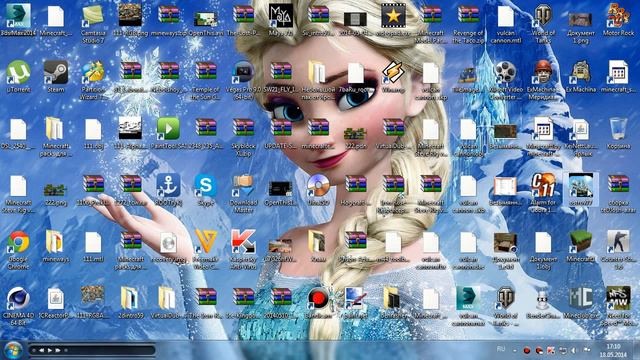Open the Recycle Bin (Корзина)
Viewport: 640px width, 360px height.
click(x=618, y=133)
